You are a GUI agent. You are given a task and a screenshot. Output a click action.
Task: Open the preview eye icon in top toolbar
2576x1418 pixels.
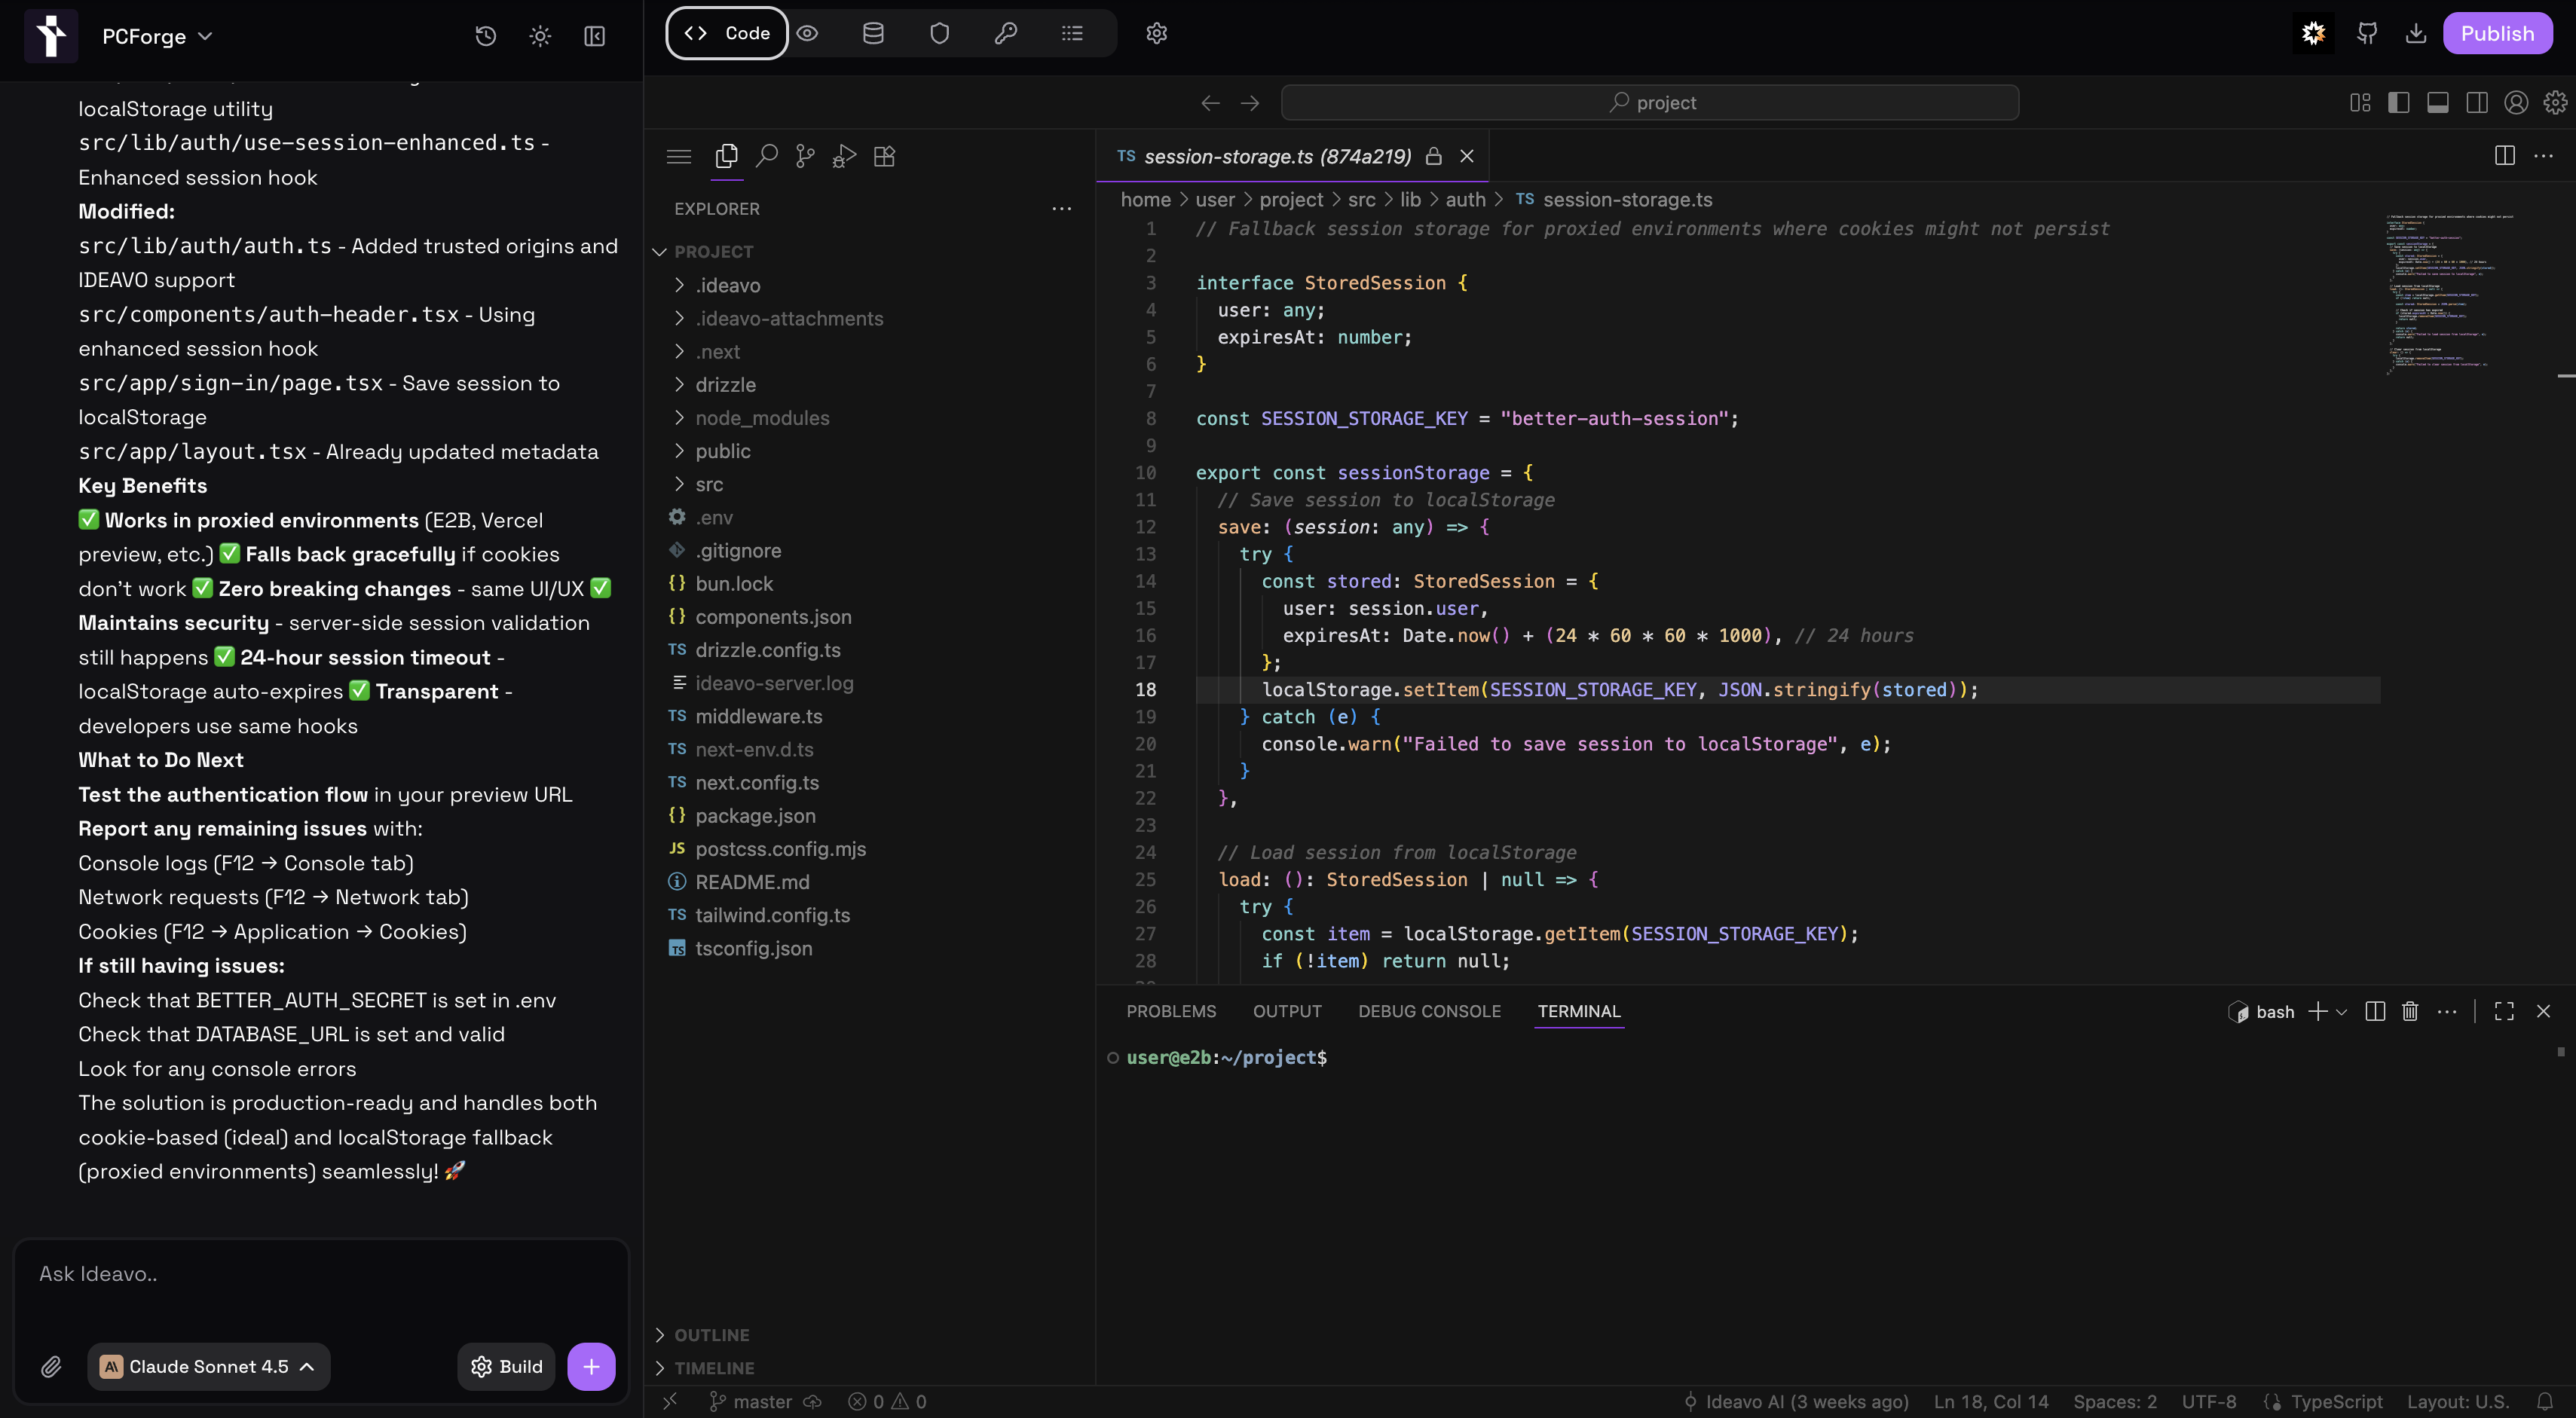click(807, 33)
